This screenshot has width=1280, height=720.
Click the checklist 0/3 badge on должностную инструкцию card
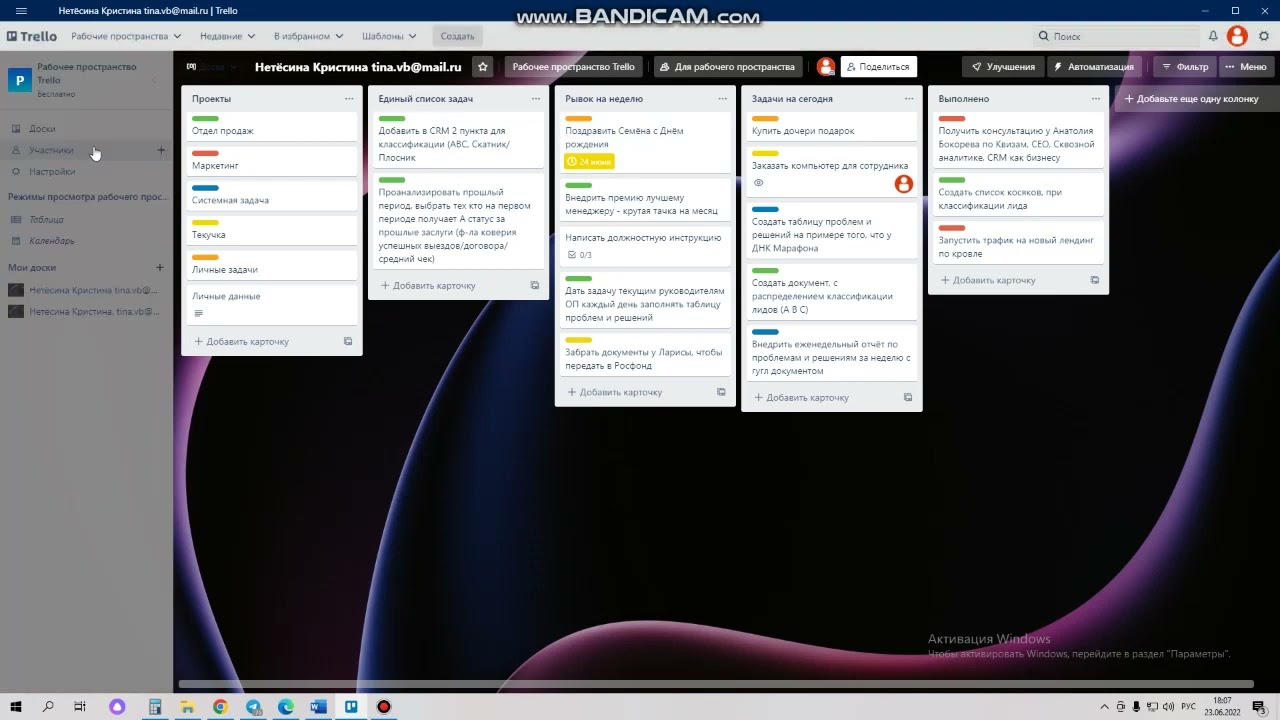579,255
